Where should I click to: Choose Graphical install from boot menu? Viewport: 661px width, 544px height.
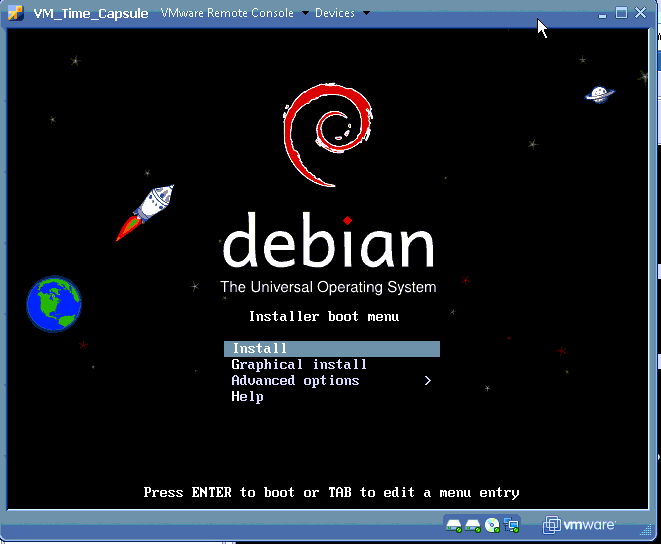tap(299, 364)
